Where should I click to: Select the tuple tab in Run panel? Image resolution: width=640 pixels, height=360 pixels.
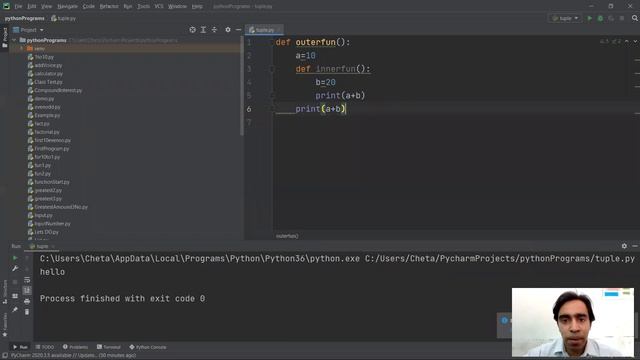coord(42,246)
